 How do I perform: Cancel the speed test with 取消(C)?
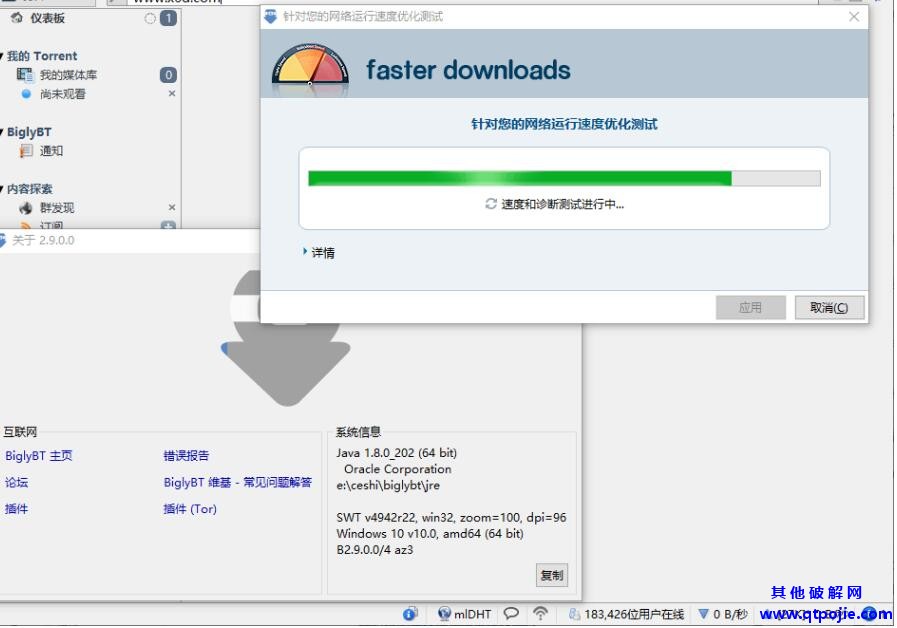tap(829, 308)
